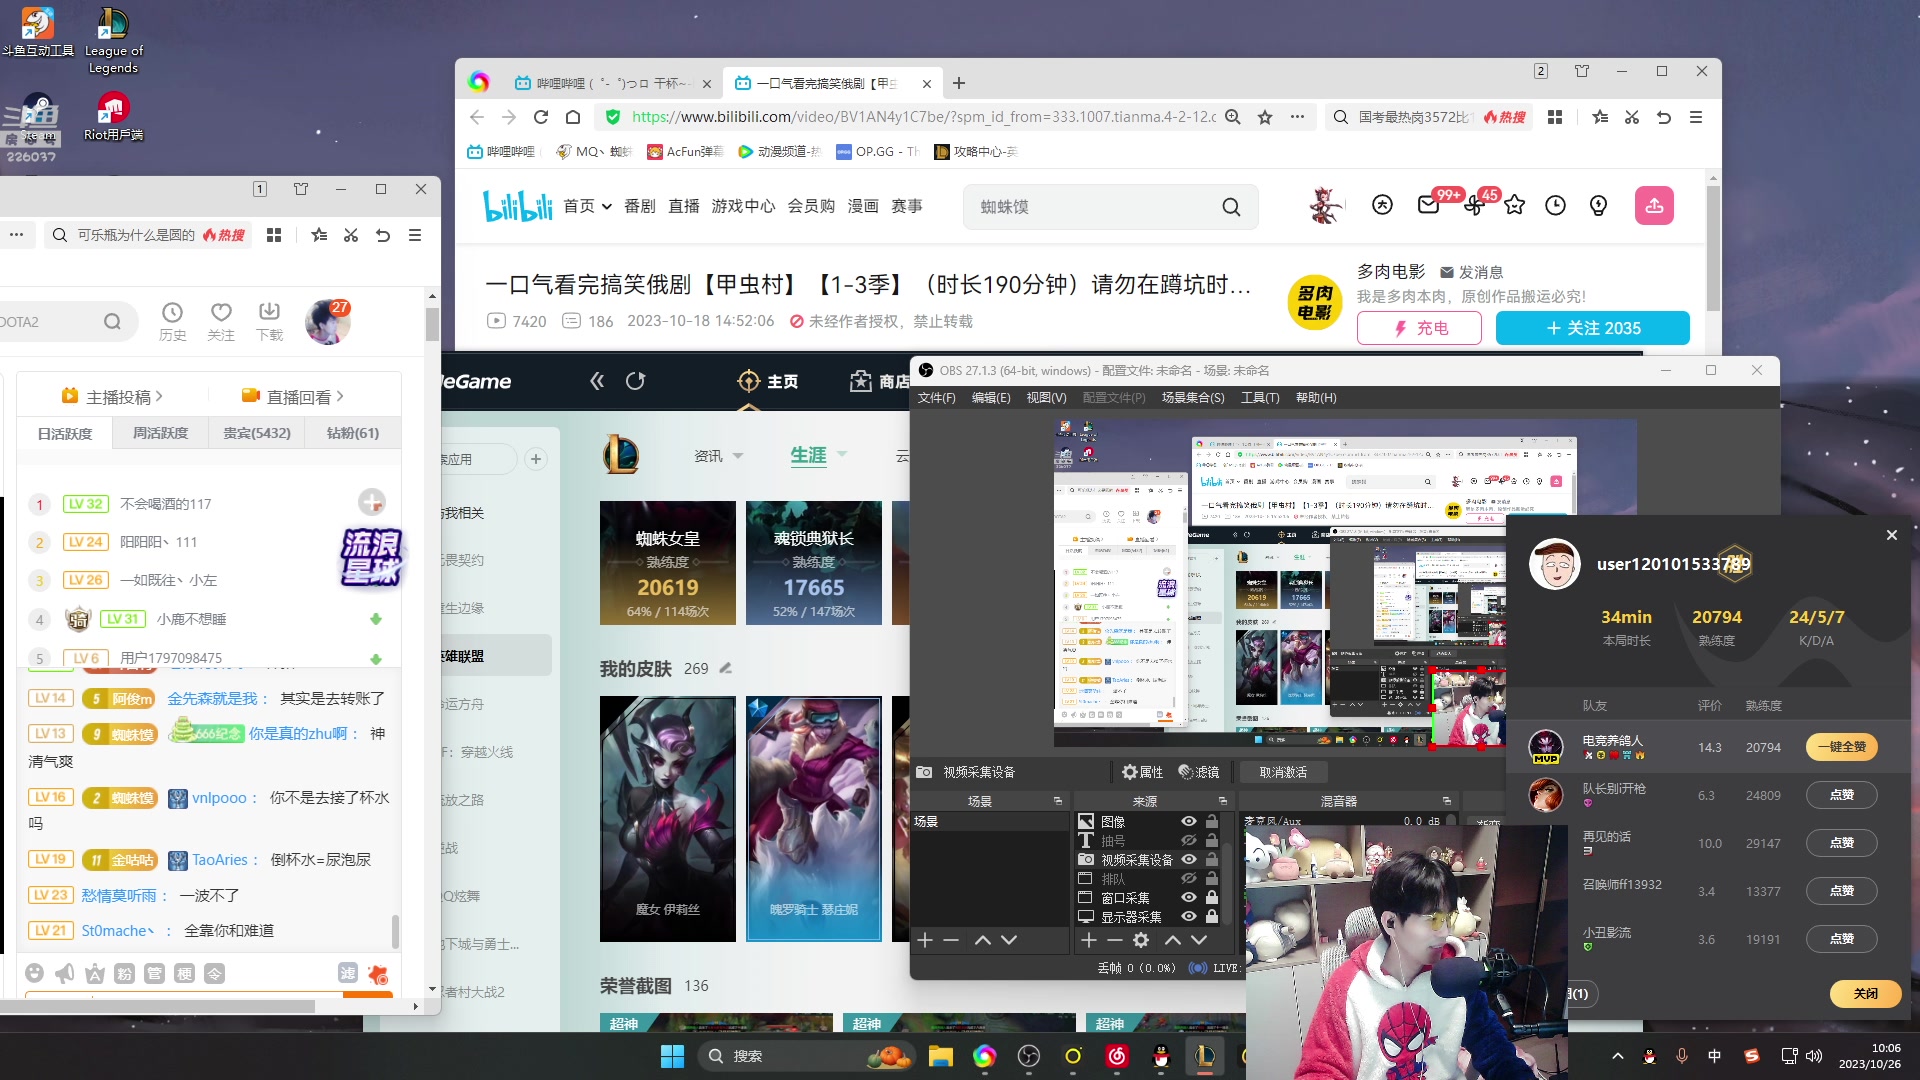Add a new source with plus icon
The width and height of the screenshot is (1920, 1080).
pos(1089,940)
